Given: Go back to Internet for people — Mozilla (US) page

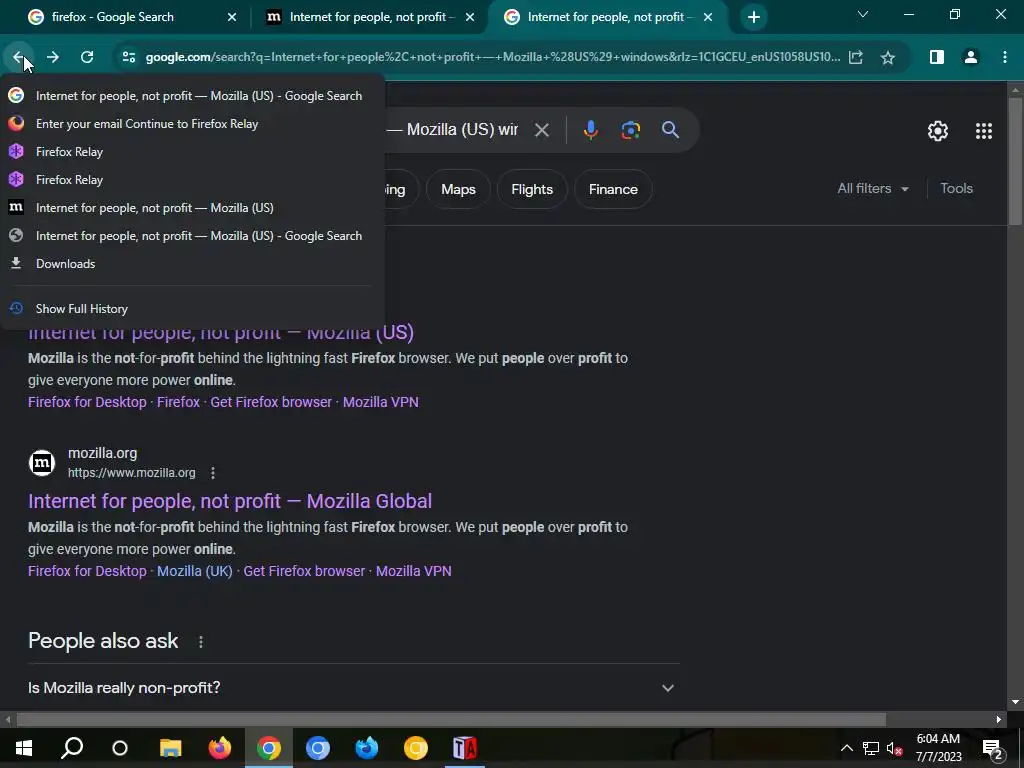Looking at the screenshot, I should (193, 208).
